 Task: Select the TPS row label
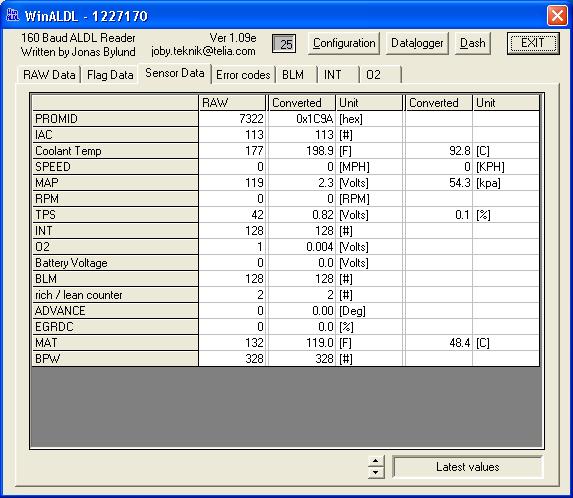[115, 215]
